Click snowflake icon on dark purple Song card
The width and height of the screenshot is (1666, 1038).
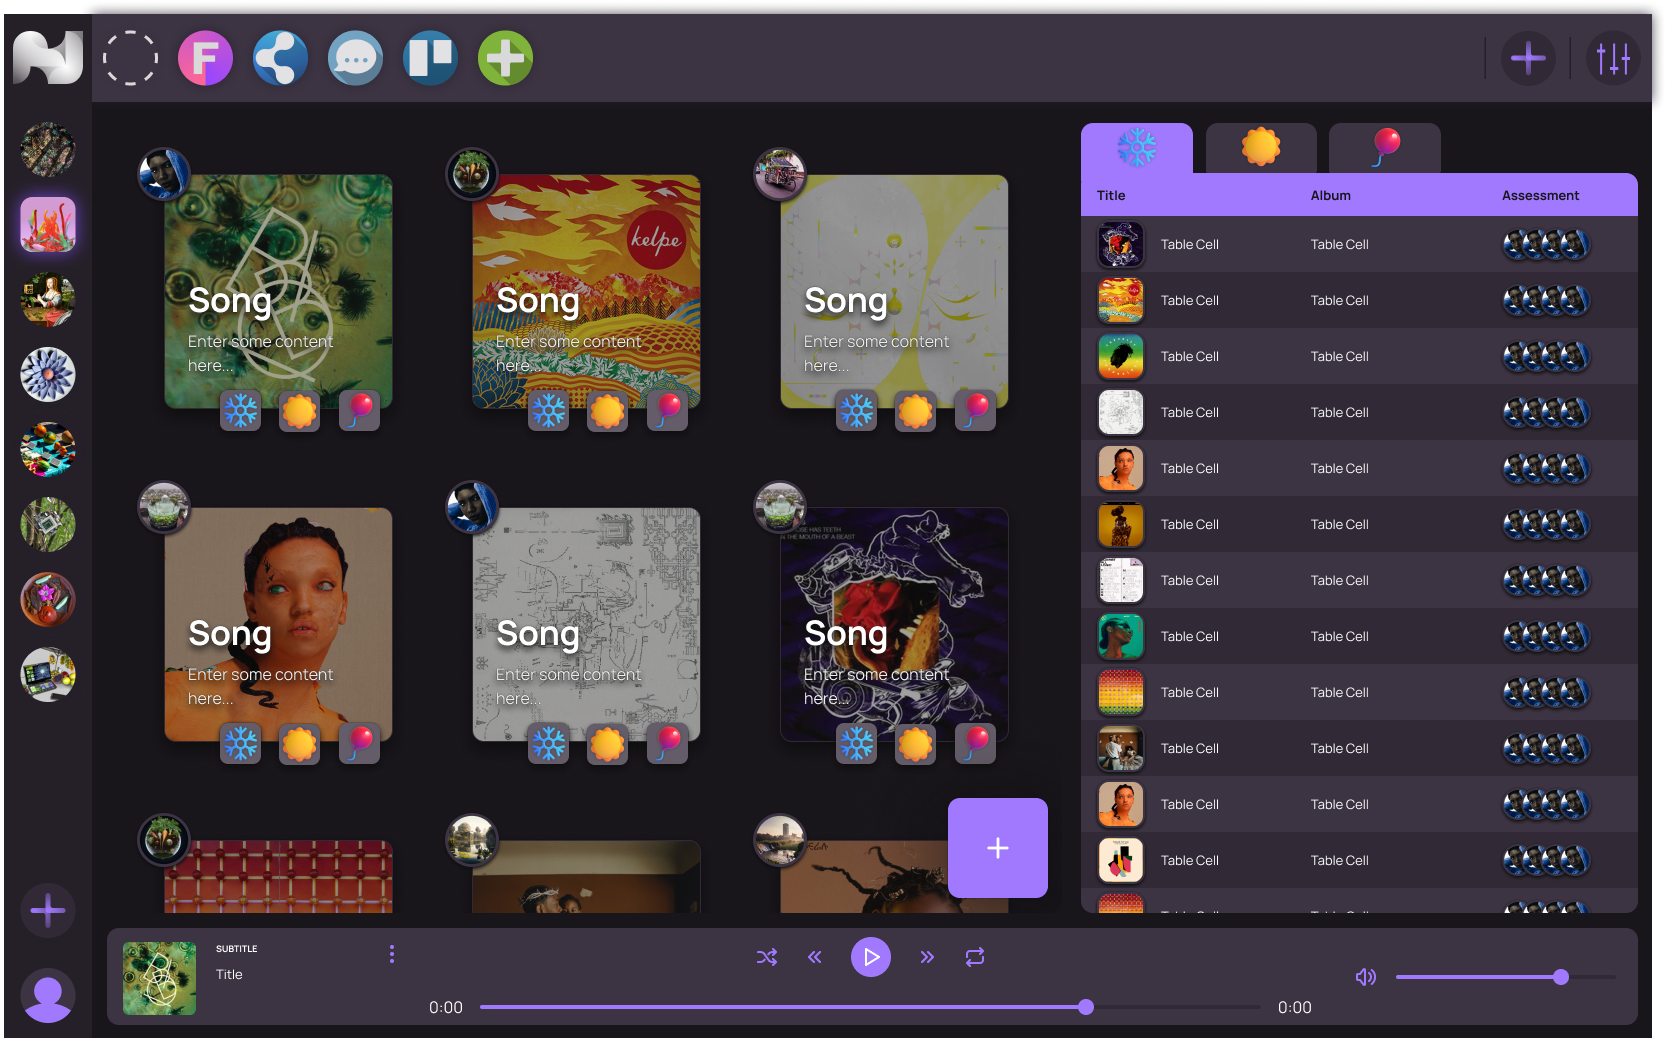click(x=857, y=743)
